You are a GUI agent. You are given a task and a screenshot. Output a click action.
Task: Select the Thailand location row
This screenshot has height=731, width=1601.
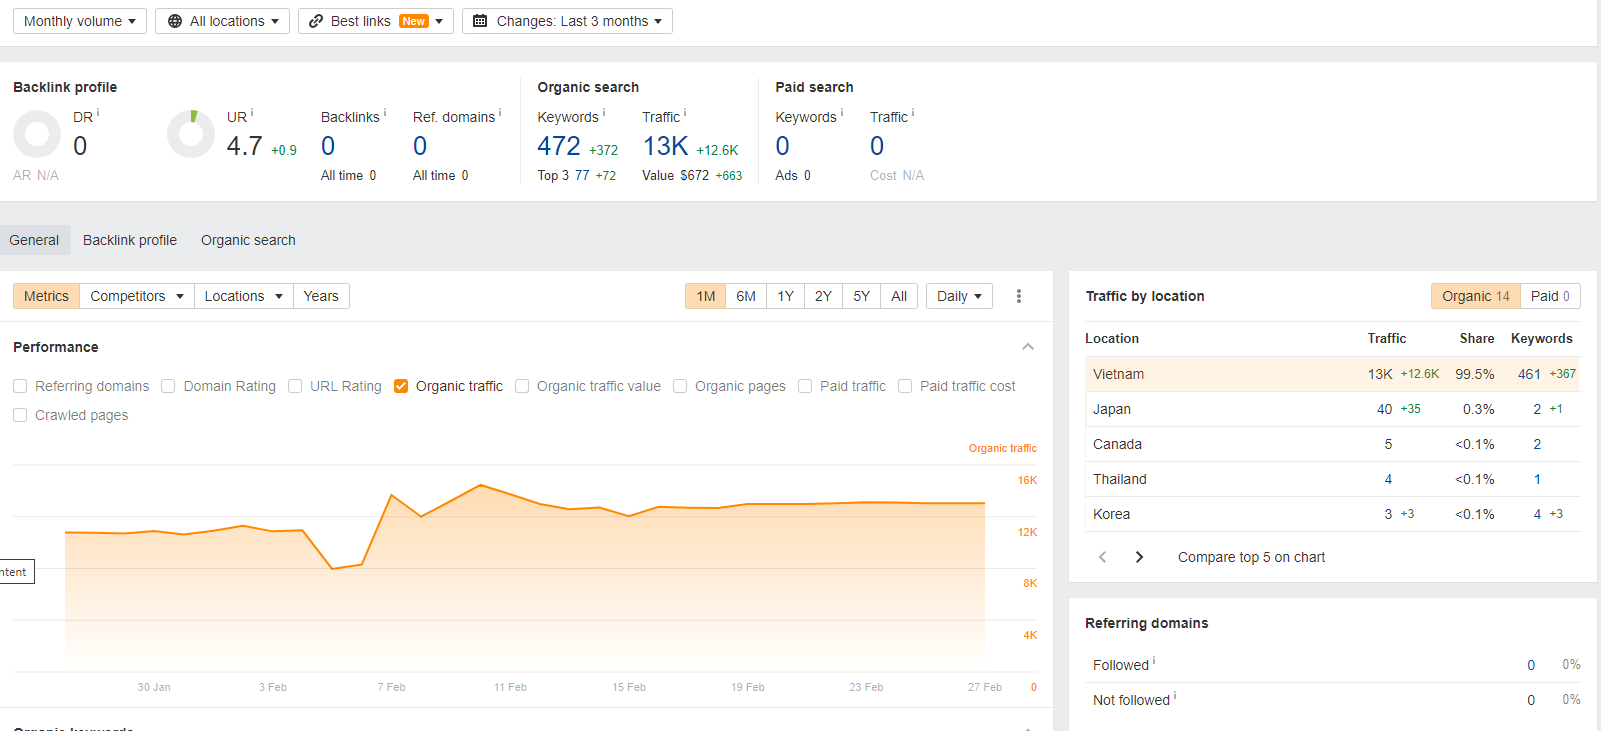(x=1332, y=479)
